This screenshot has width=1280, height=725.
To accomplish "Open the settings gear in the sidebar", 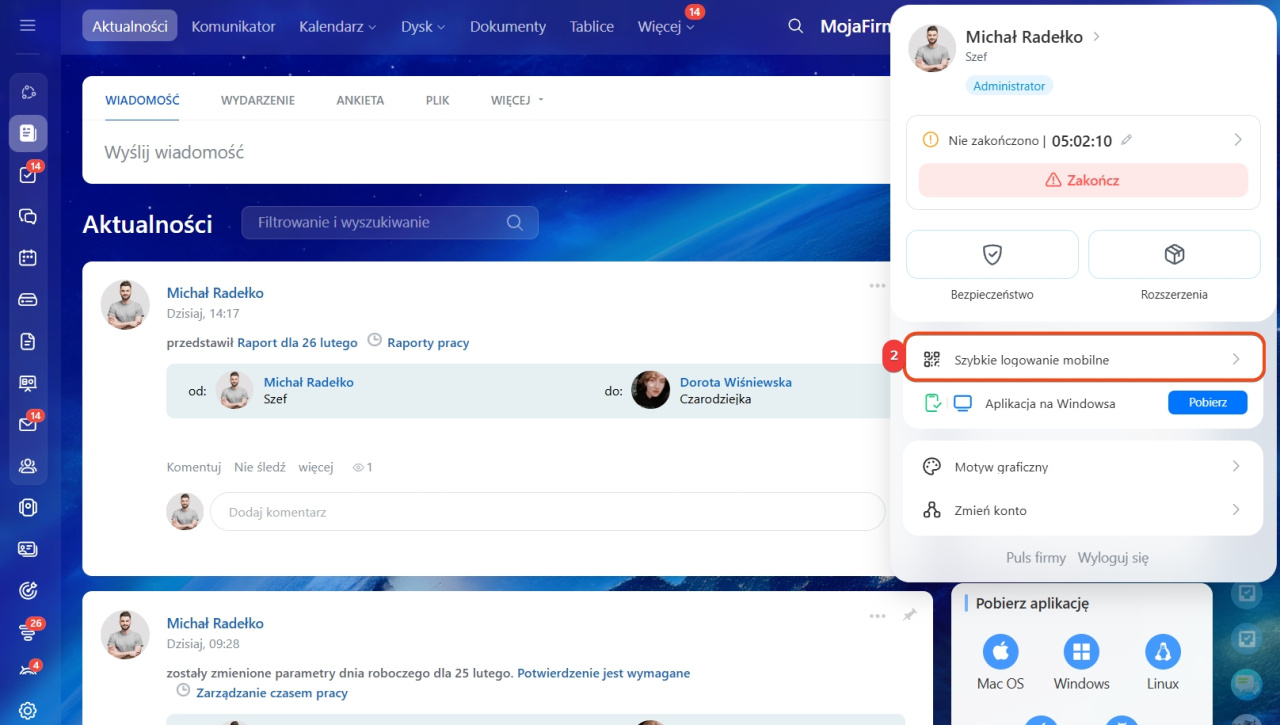I will (x=28, y=711).
